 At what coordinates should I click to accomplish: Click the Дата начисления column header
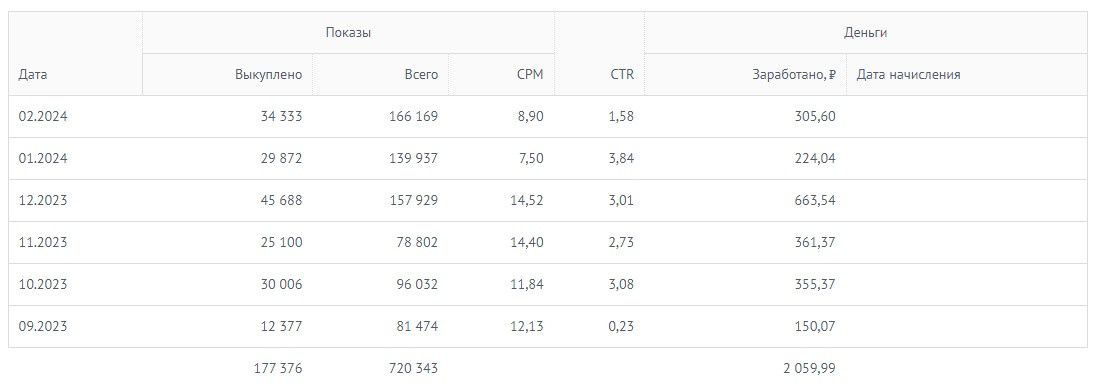pyautogui.click(x=908, y=75)
